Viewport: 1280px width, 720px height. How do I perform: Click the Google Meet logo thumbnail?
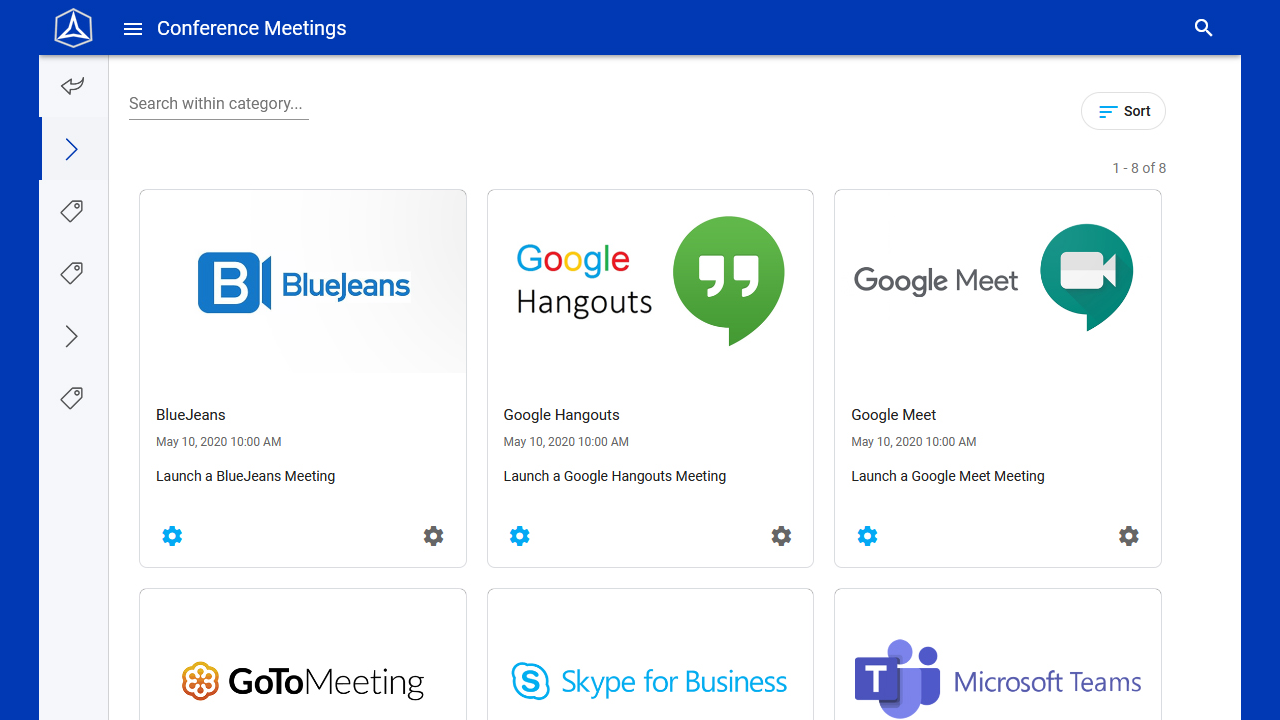(998, 282)
